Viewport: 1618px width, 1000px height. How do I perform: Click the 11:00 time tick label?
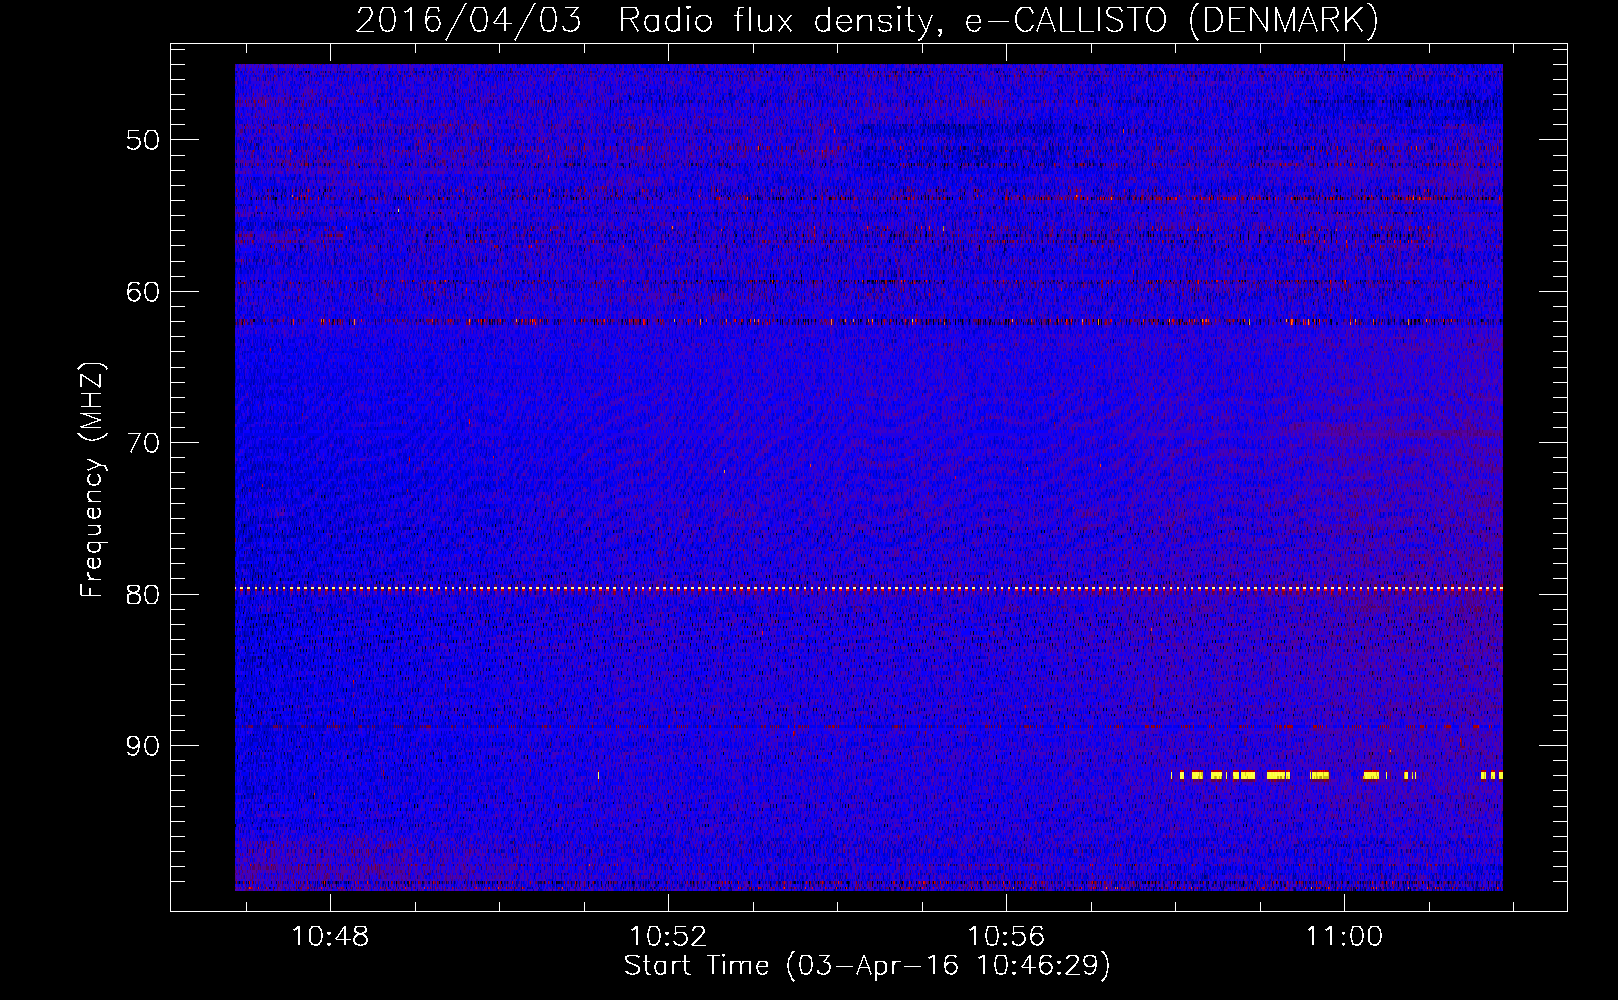pyautogui.click(x=1344, y=936)
